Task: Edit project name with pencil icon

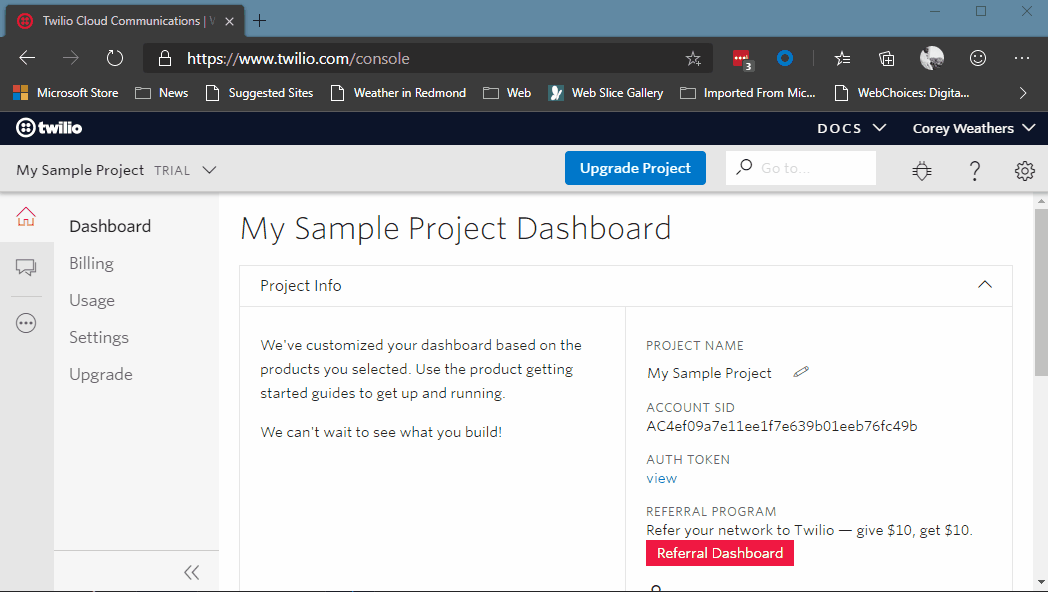Action: (801, 372)
